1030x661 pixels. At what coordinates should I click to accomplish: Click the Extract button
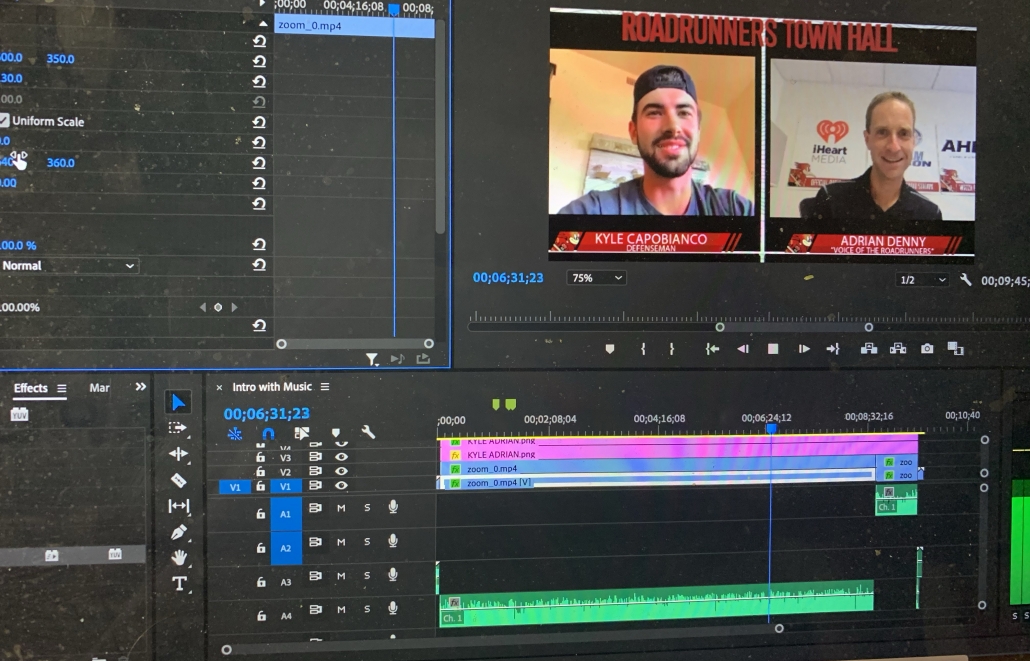click(898, 349)
